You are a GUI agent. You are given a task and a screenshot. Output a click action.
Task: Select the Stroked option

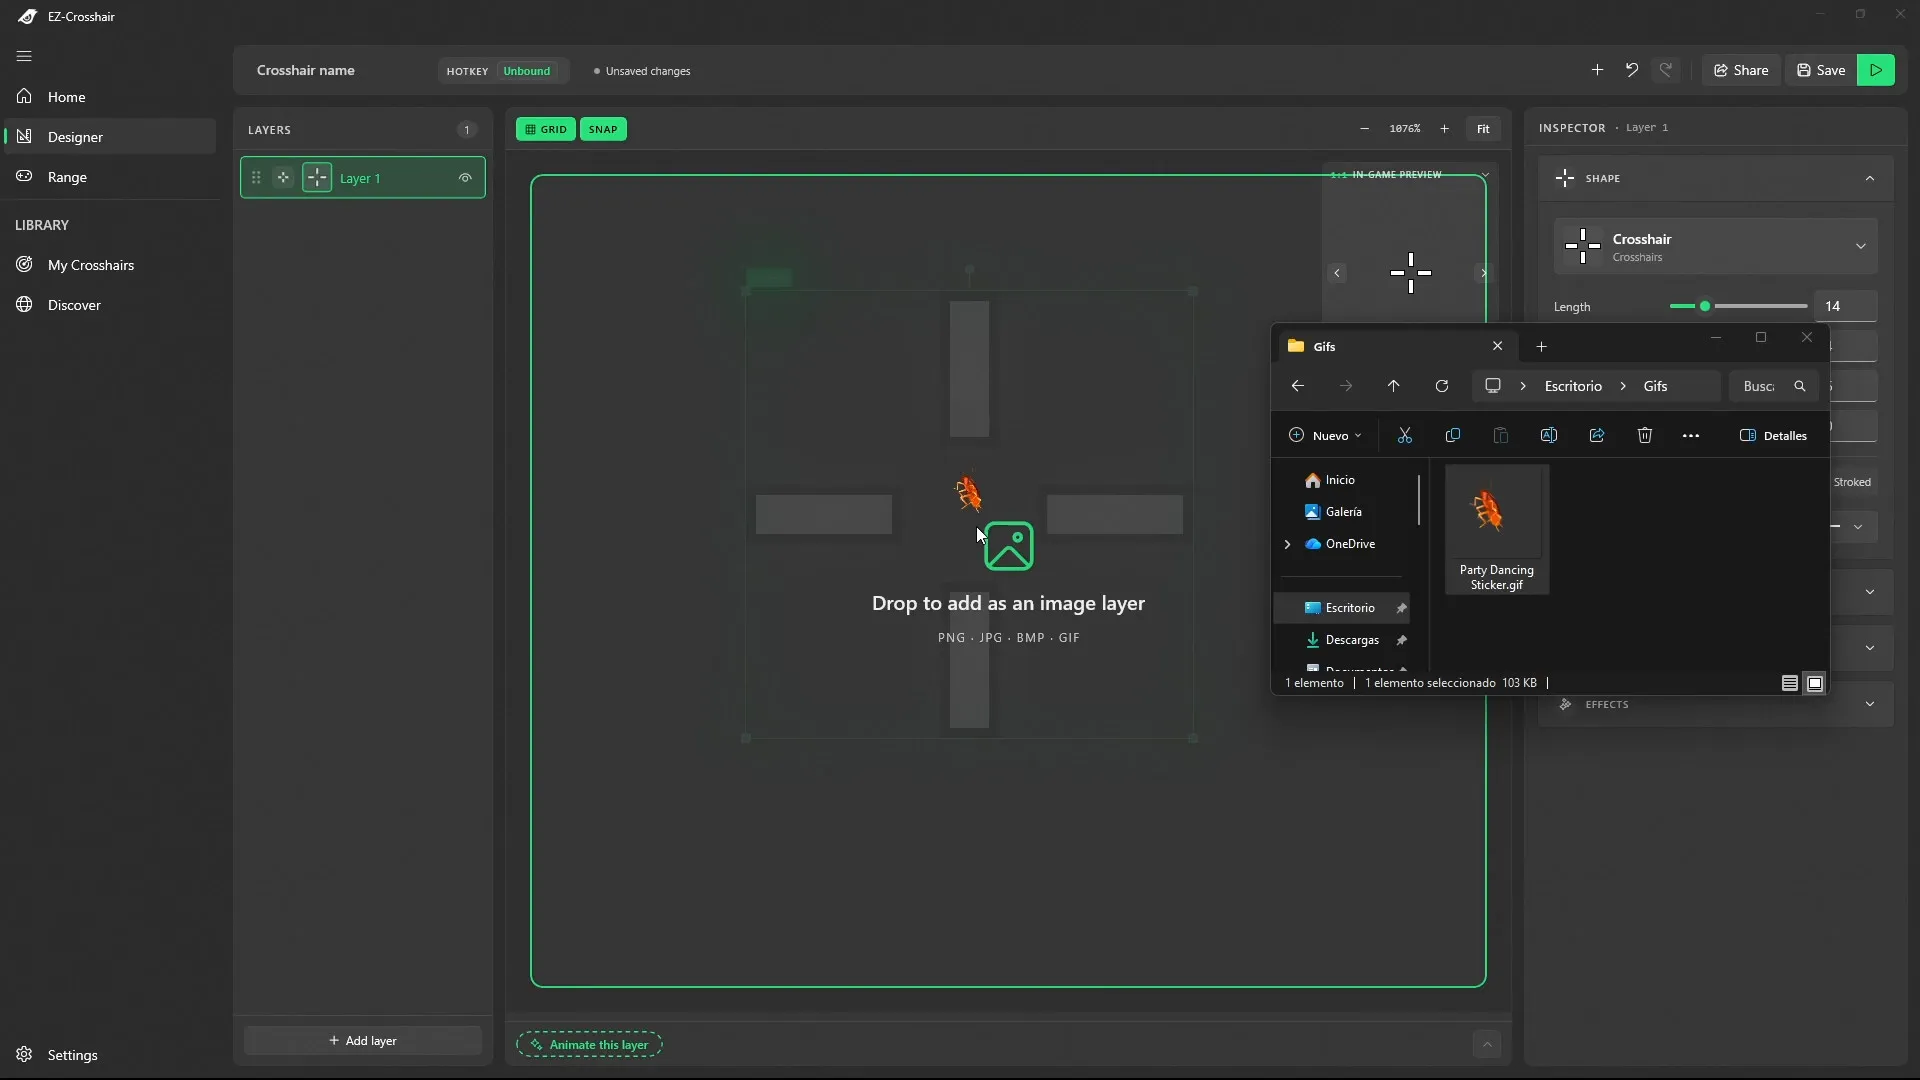coord(1852,482)
